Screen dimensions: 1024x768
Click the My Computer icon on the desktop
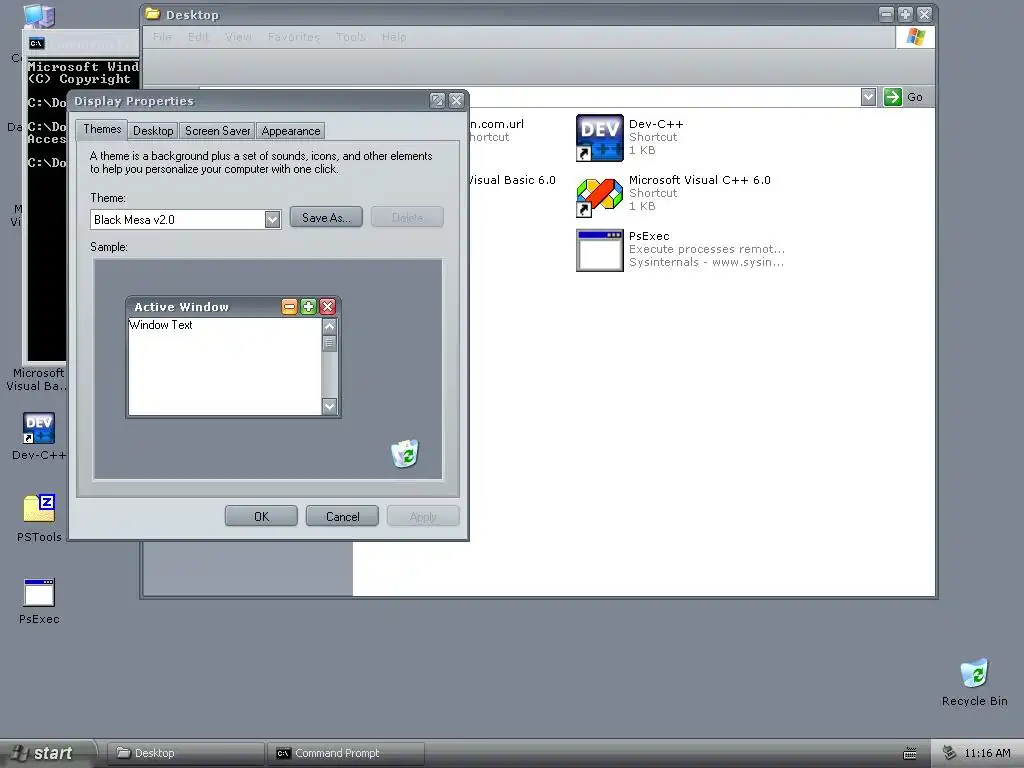[x=39, y=16]
